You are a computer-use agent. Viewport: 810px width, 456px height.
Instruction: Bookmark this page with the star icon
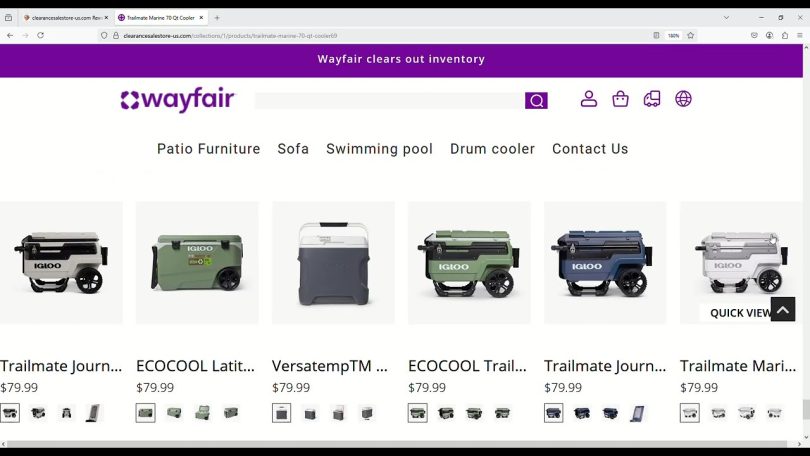[691, 36]
